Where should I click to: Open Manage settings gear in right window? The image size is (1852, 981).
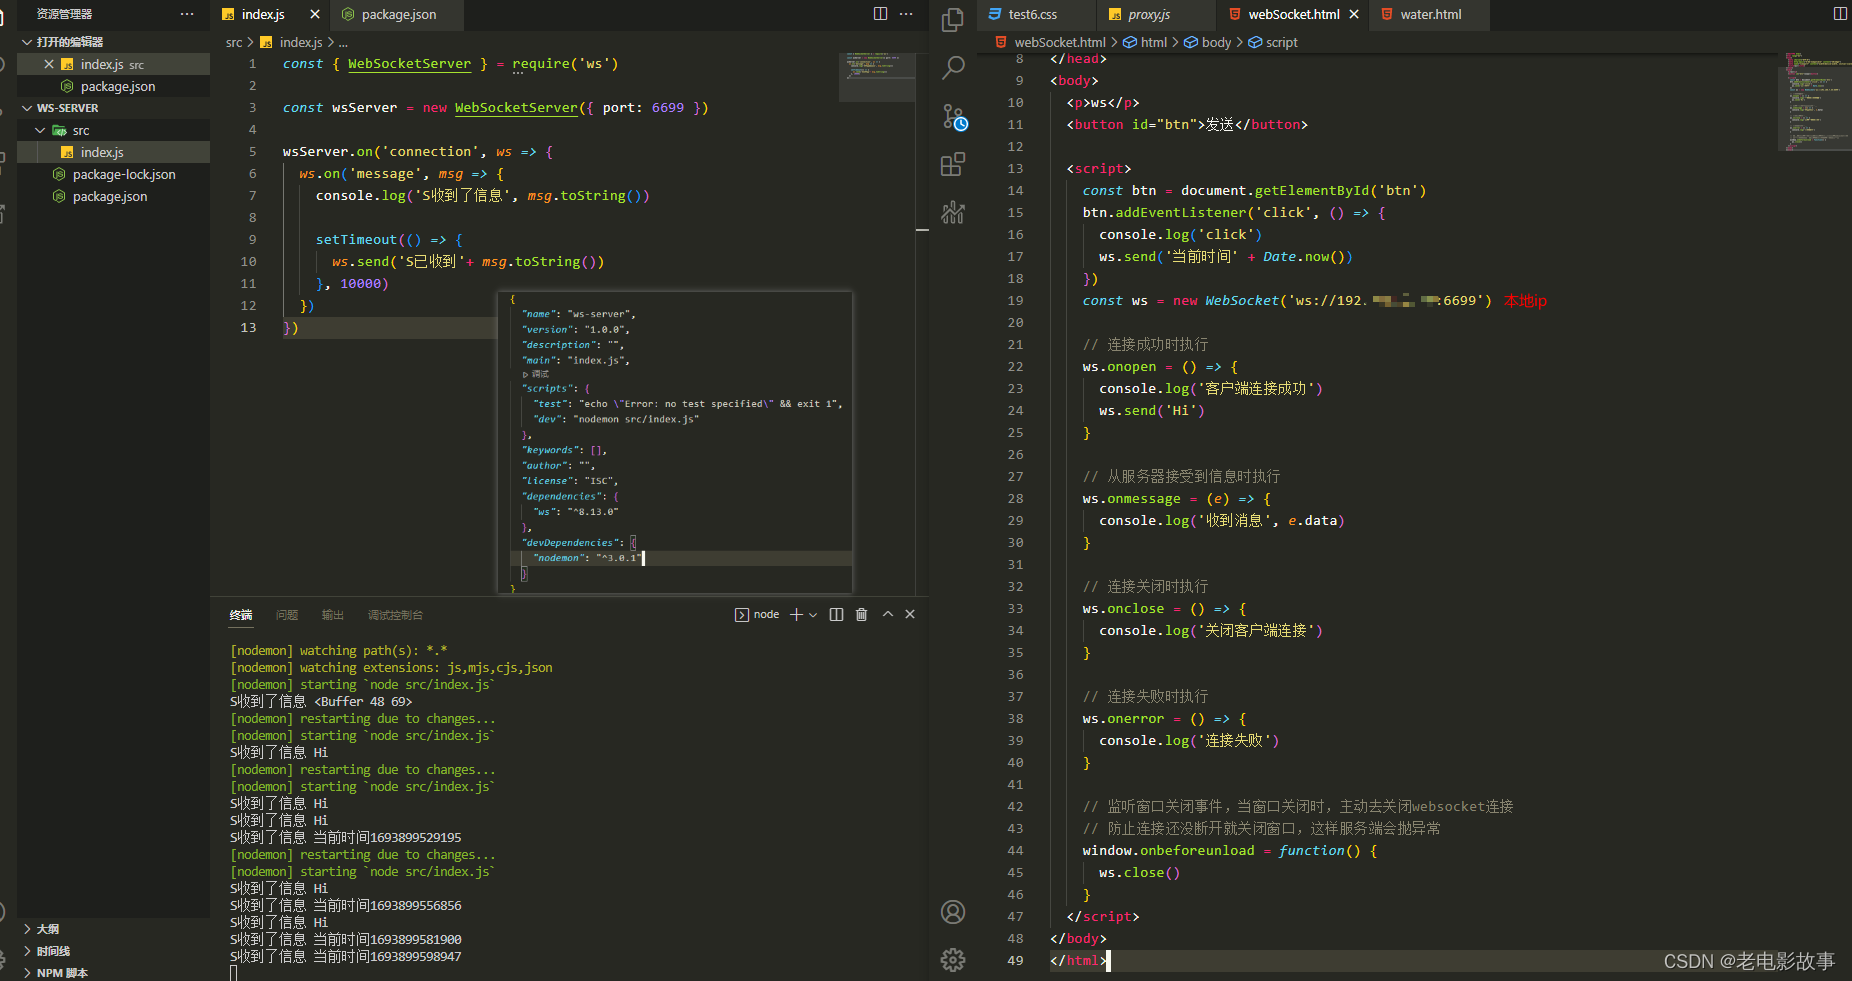953,960
